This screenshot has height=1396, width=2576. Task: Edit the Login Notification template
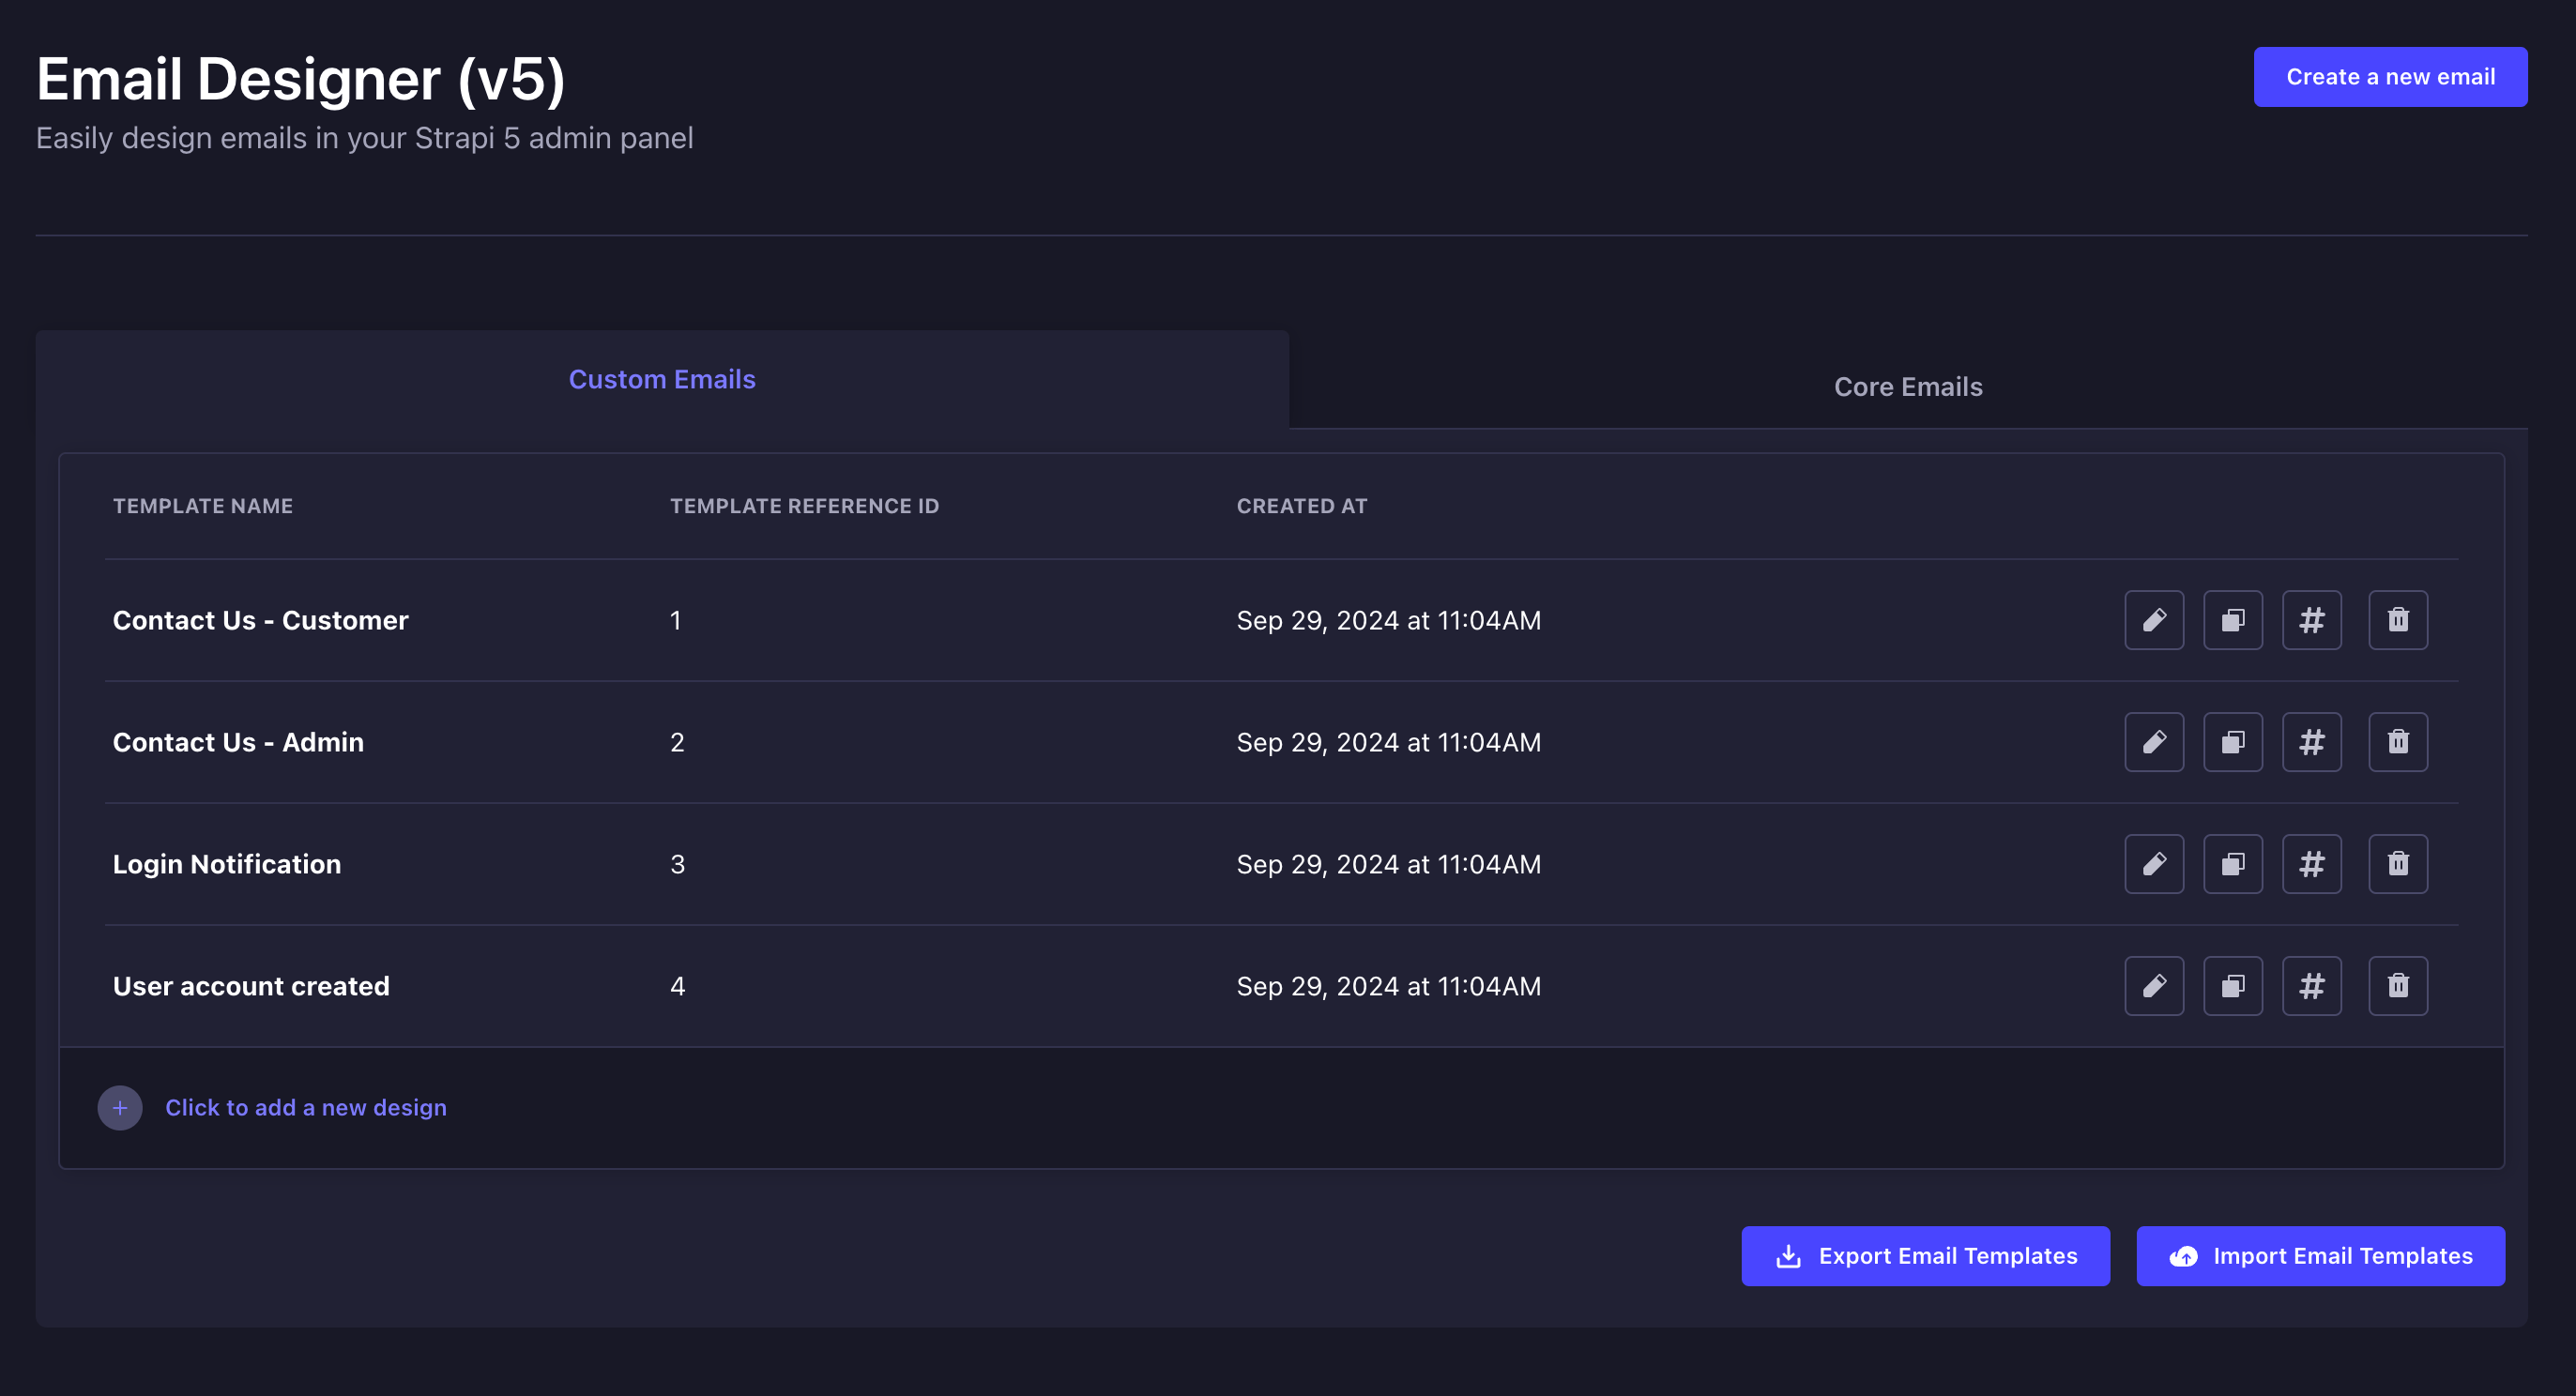tap(2153, 864)
